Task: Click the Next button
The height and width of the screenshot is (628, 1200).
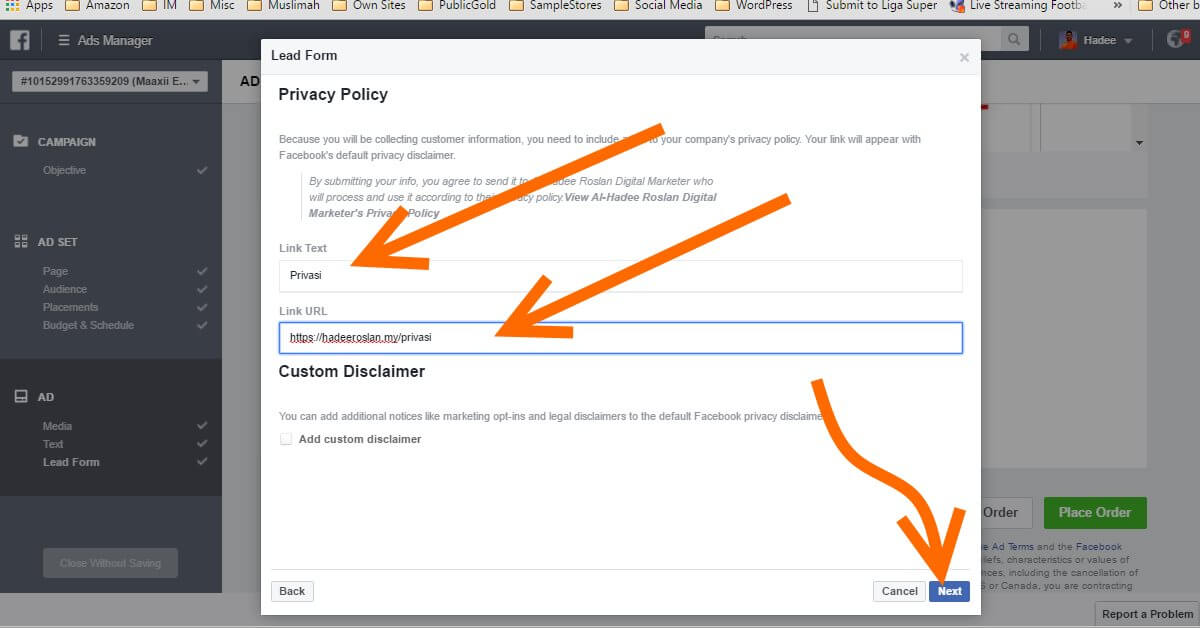Action: click(x=949, y=591)
